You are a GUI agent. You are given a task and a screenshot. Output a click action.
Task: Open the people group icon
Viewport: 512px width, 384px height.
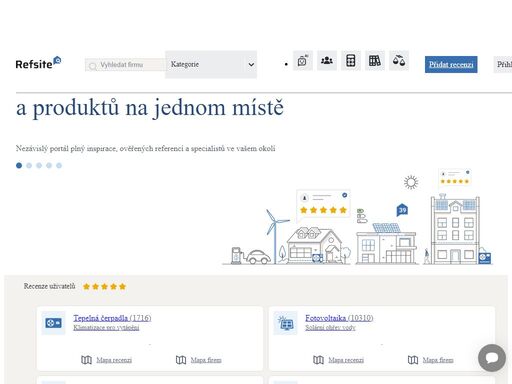pos(327,61)
